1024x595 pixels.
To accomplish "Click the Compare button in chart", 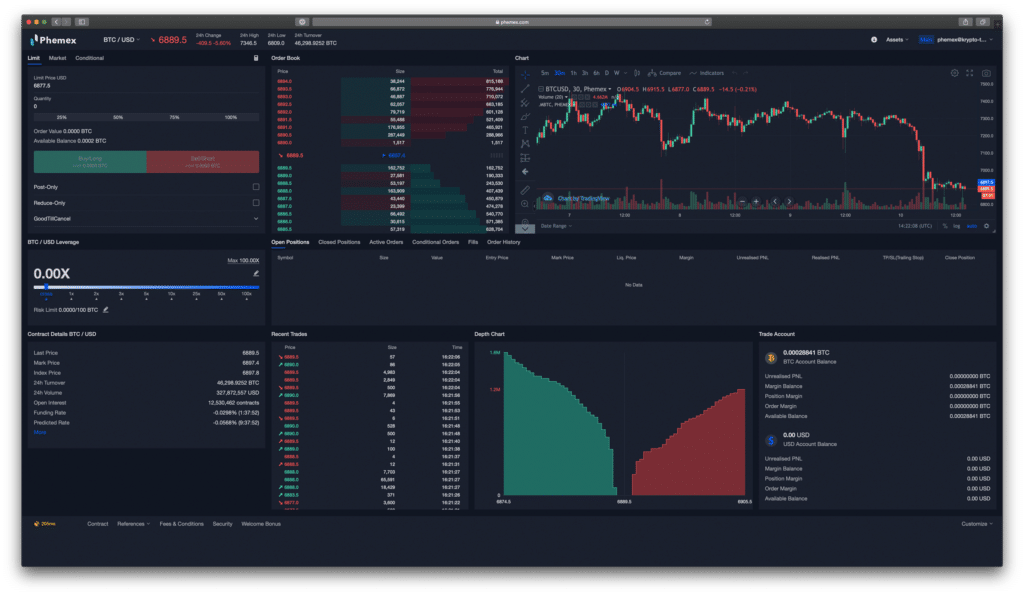I will [x=665, y=73].
